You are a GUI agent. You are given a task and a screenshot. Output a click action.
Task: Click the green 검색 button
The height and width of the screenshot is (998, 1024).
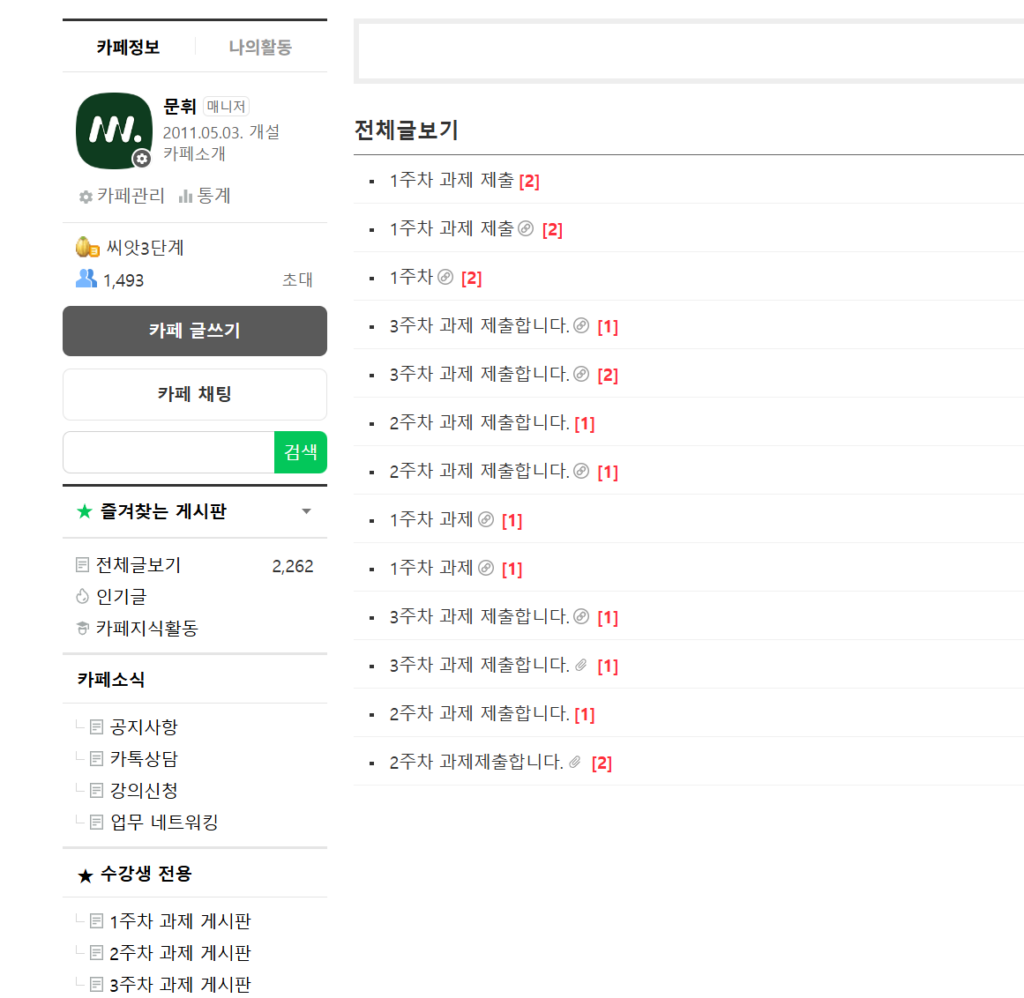tap(300, 452)
